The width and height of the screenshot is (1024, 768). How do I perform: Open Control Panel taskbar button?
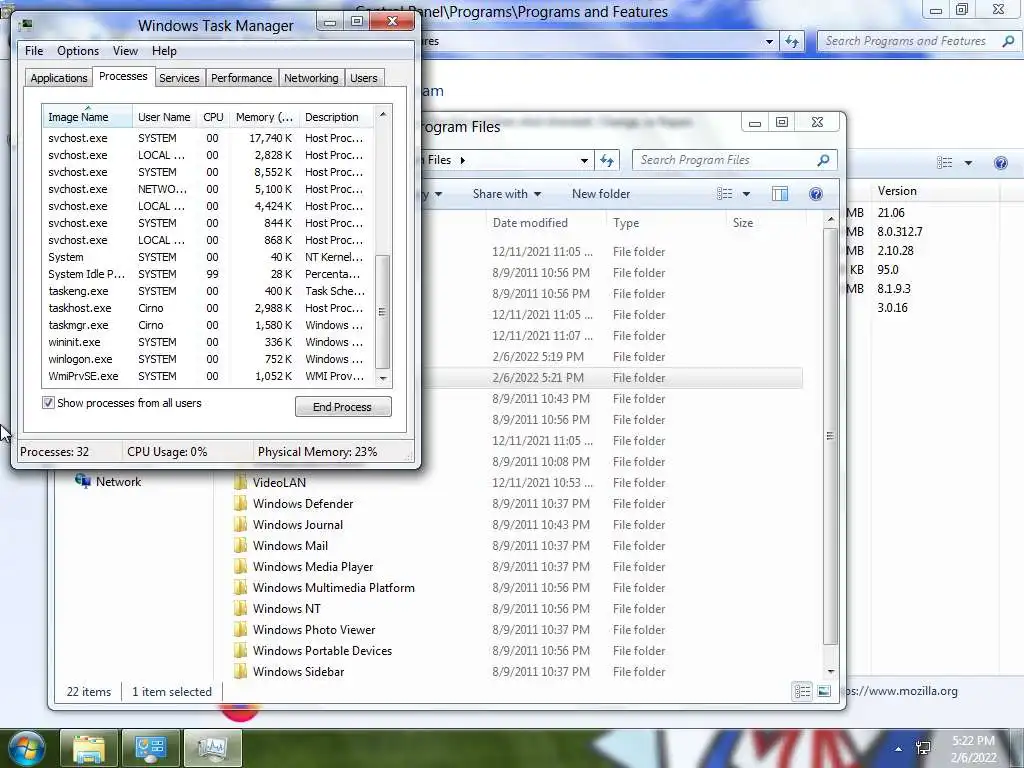(x=151, y=748)
